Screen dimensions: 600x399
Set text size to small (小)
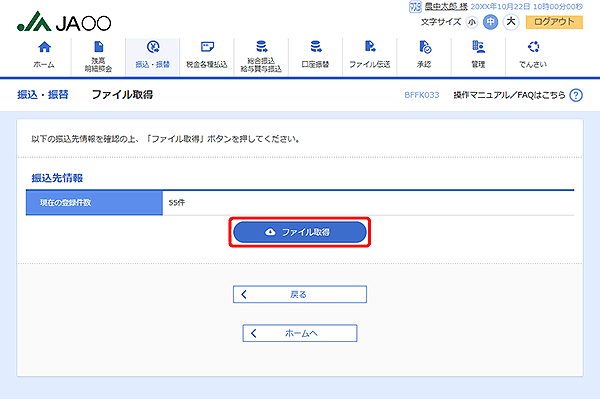[x=471, y=22]
